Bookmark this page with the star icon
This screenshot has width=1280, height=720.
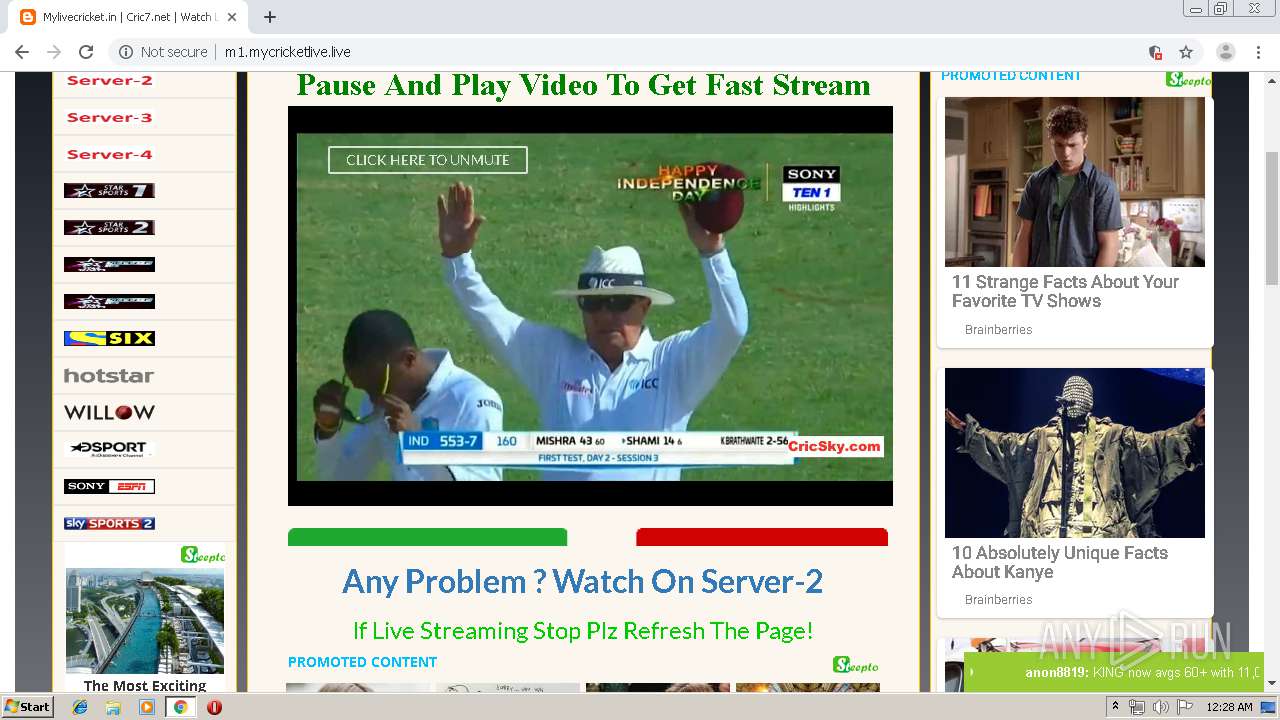point(1186,52)
